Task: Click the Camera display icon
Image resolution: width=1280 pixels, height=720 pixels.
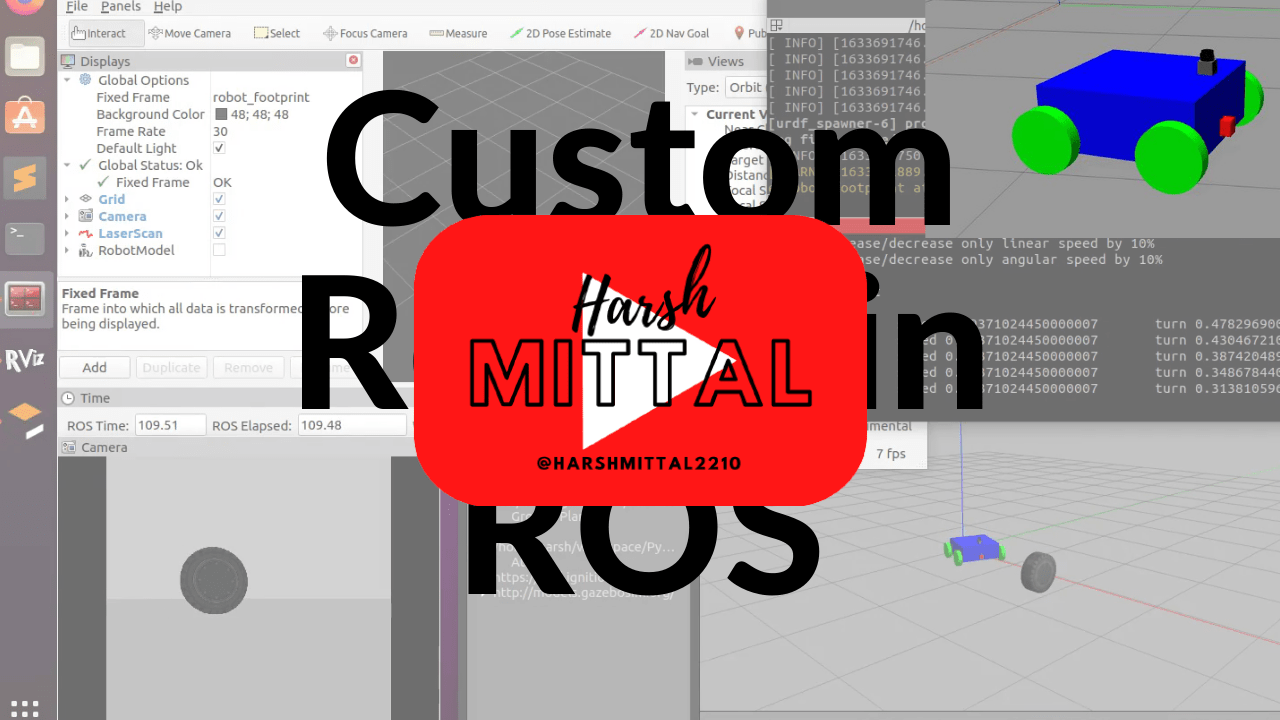Action: pos(85,216)
